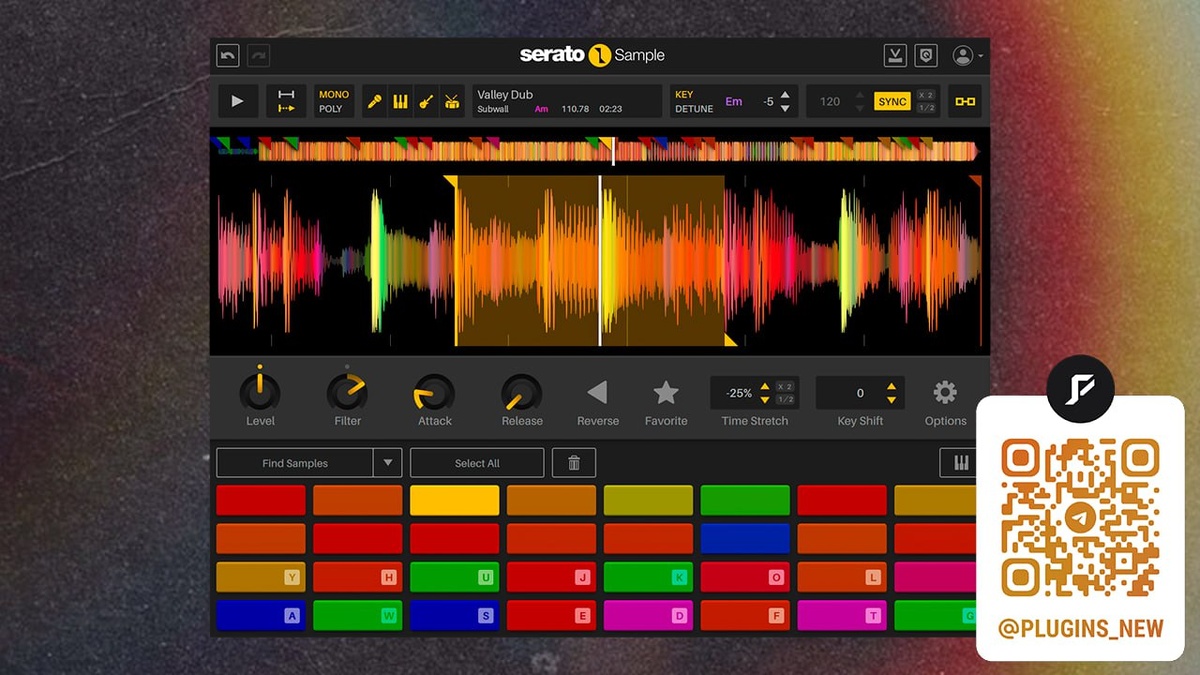Click the Filter knob

(347, 392)
